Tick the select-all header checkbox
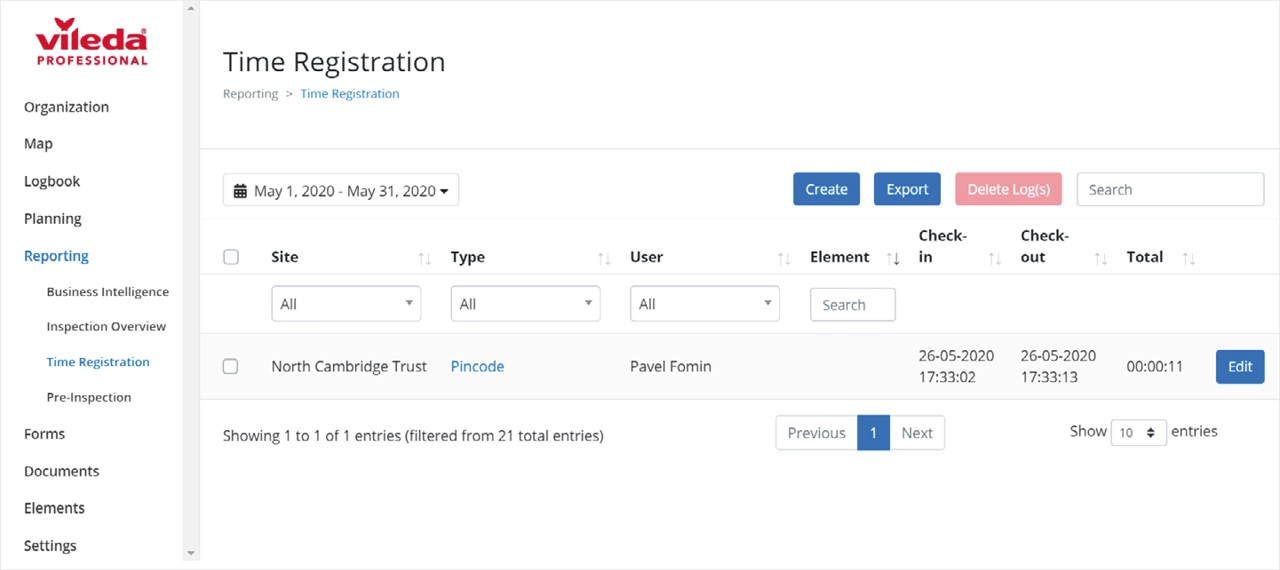The width and height of the screenshot is (1280, 570). (x=231, y=257)
